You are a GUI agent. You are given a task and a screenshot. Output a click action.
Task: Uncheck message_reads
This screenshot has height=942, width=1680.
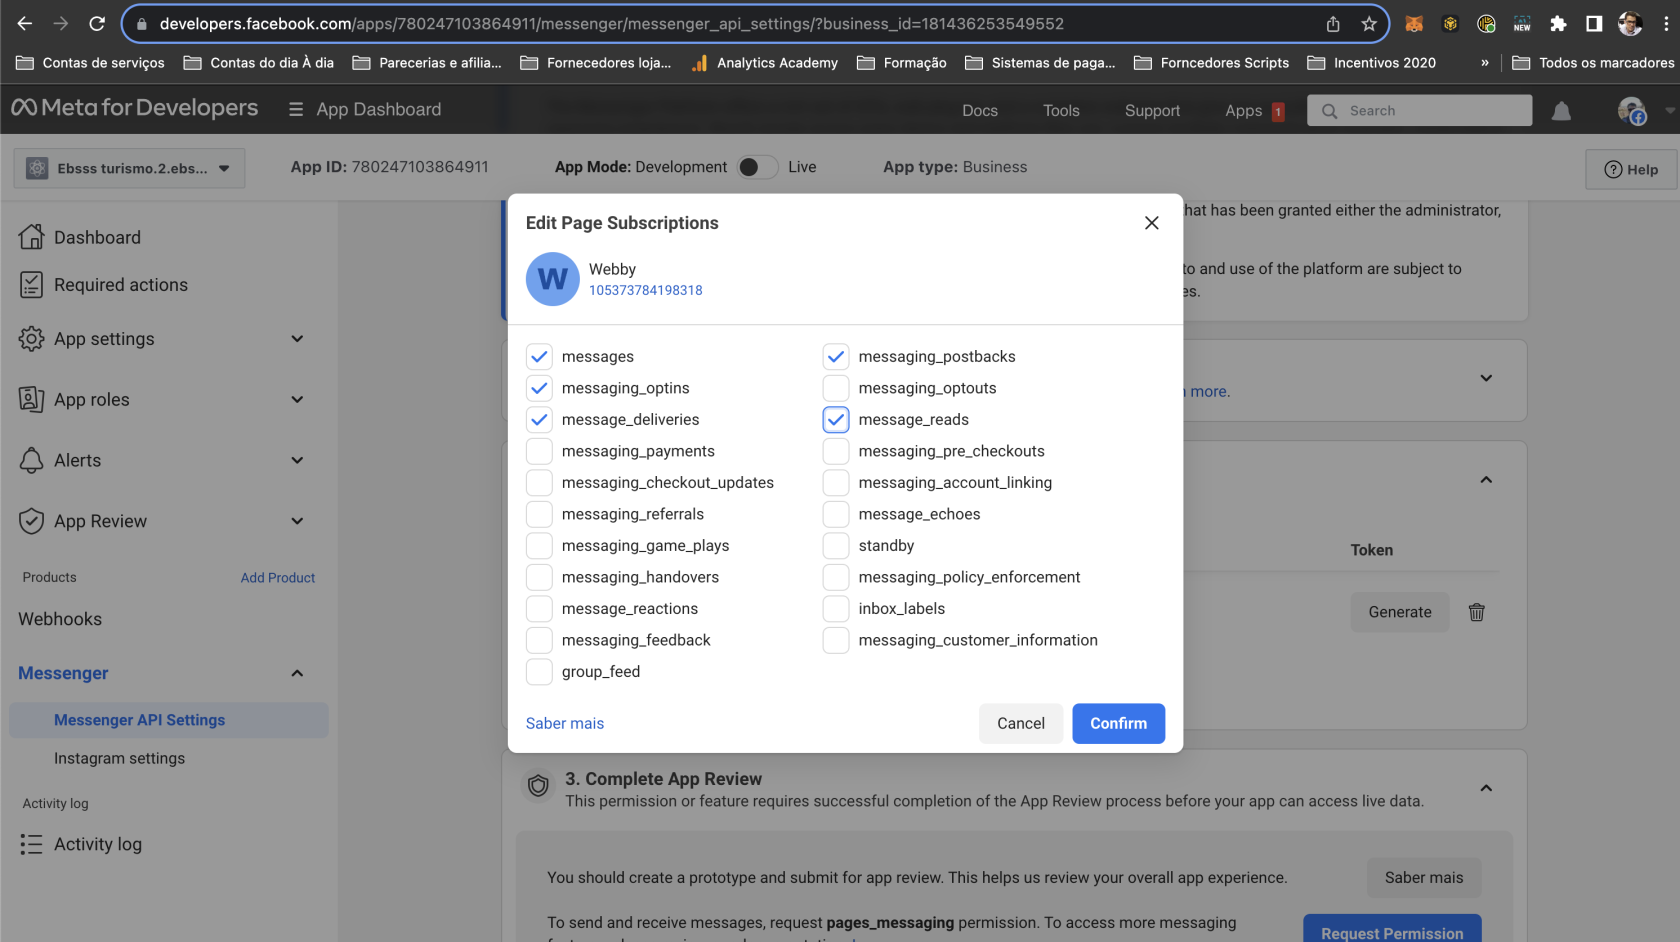pos(836,419)
